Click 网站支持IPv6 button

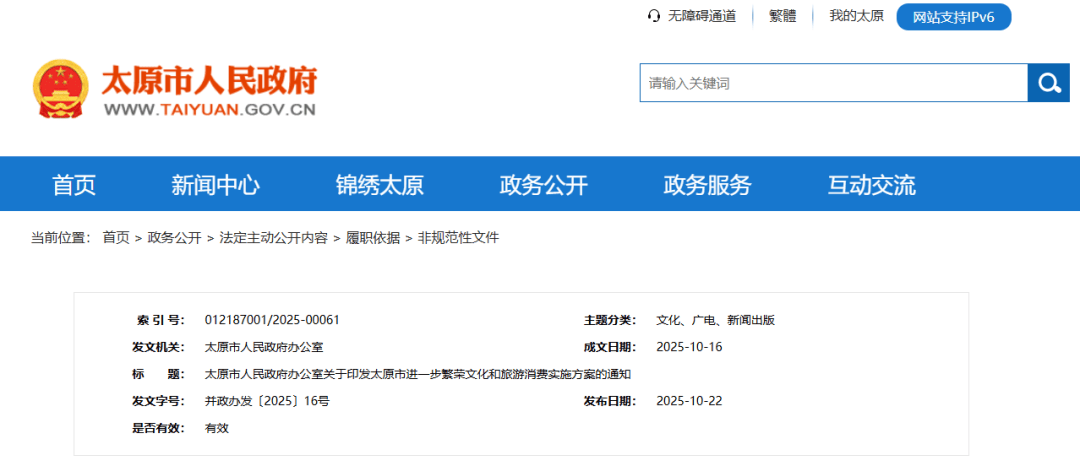click(x=953, y=17)
